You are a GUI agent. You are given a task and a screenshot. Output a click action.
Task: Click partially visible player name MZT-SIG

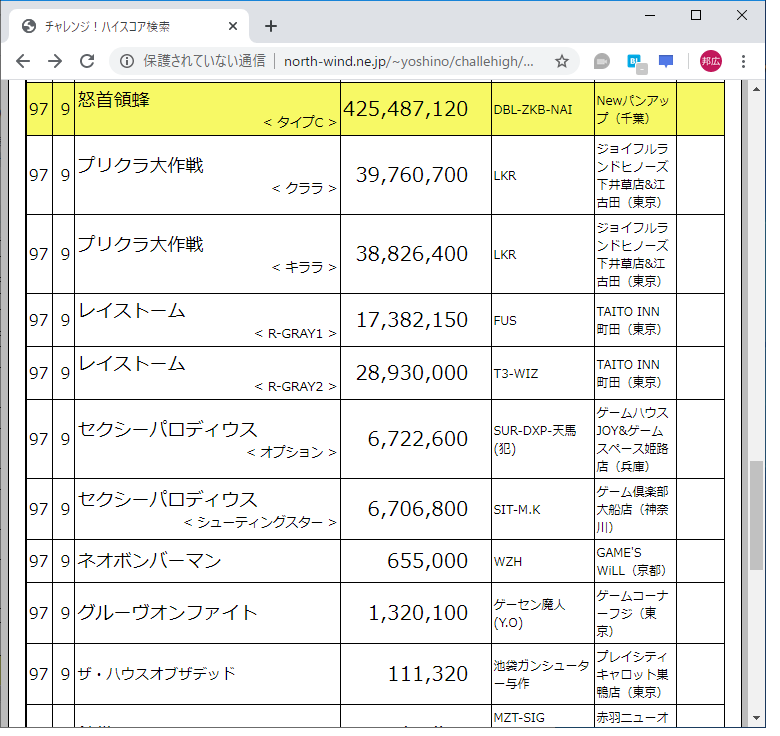coord(519,718)
